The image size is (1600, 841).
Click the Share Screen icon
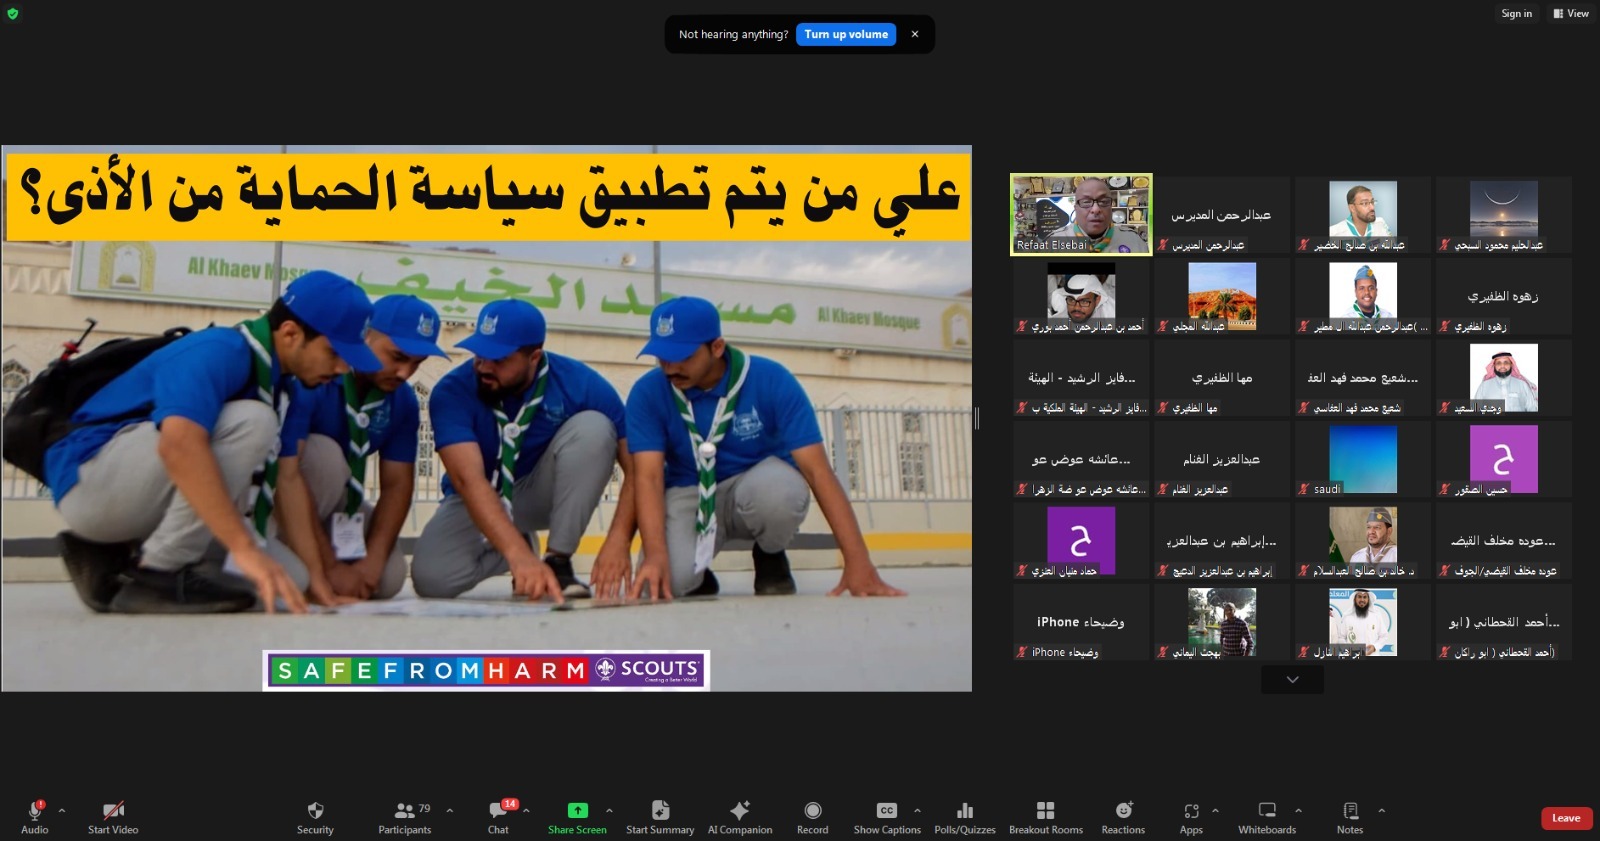tap(577, 811)
